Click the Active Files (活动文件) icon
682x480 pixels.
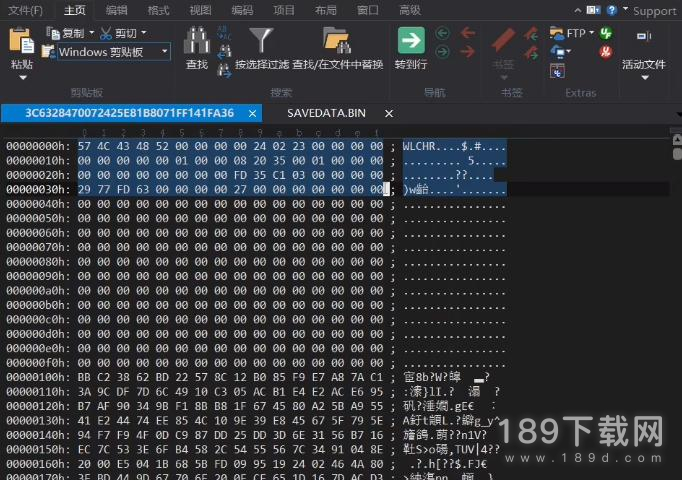(x=643, y=40)
